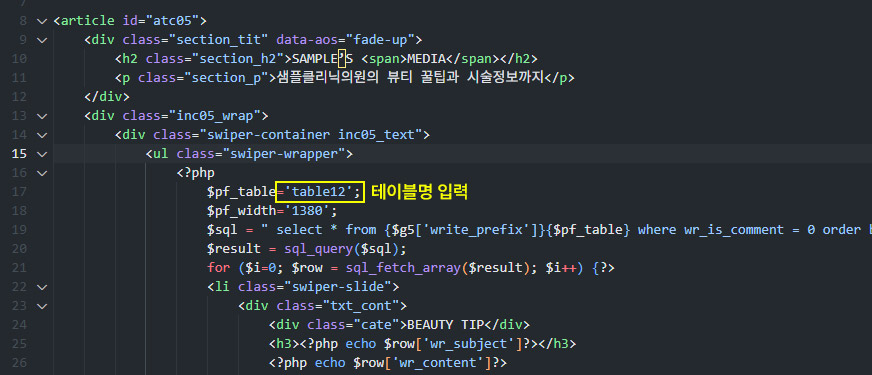Fold the swiper-slide li on line 22
This screenshot has height=375, width=872.
click(x=42, y=287)
